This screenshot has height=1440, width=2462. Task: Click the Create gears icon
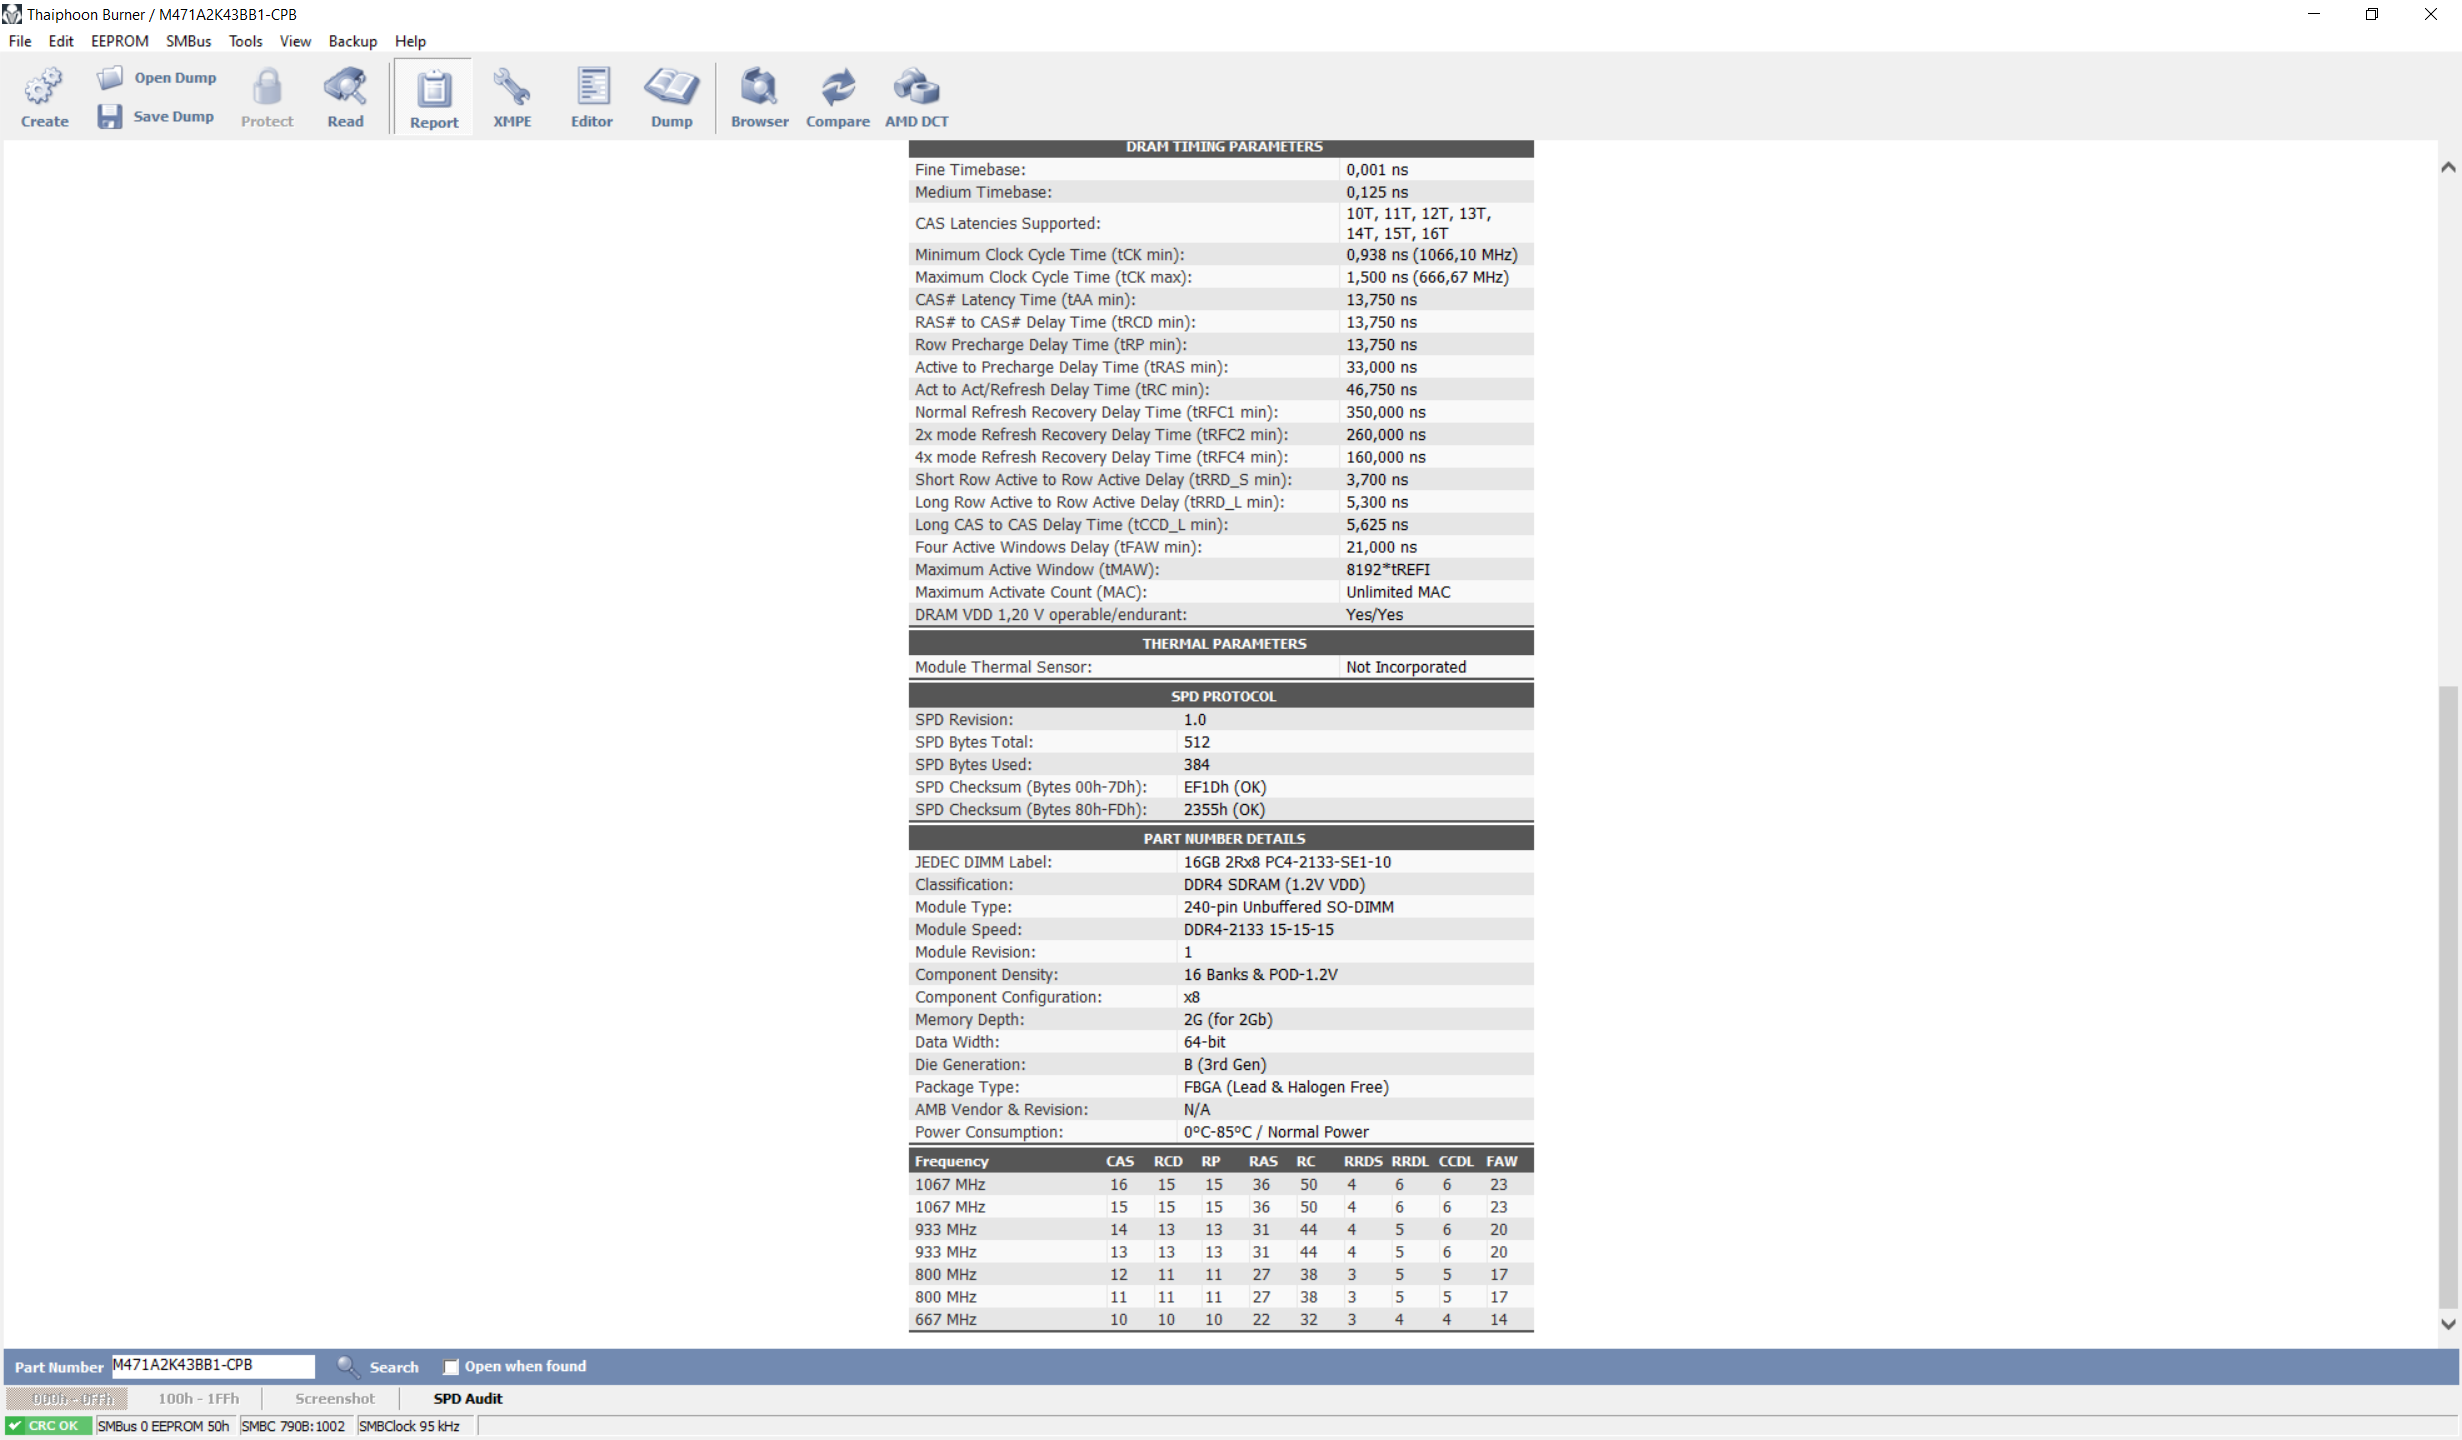coord(44,88)
